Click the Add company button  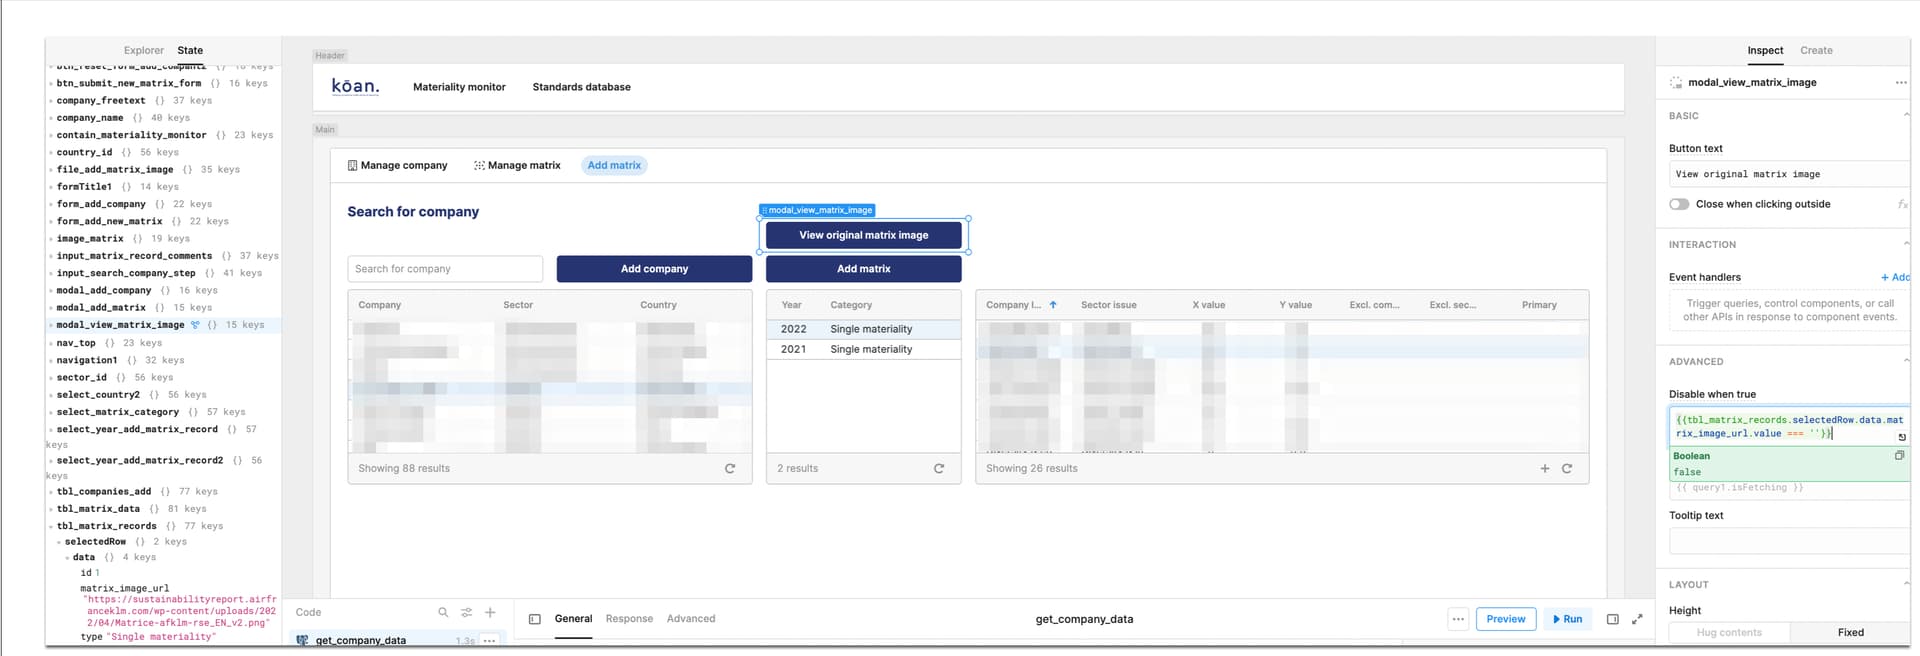coord(654,268)
